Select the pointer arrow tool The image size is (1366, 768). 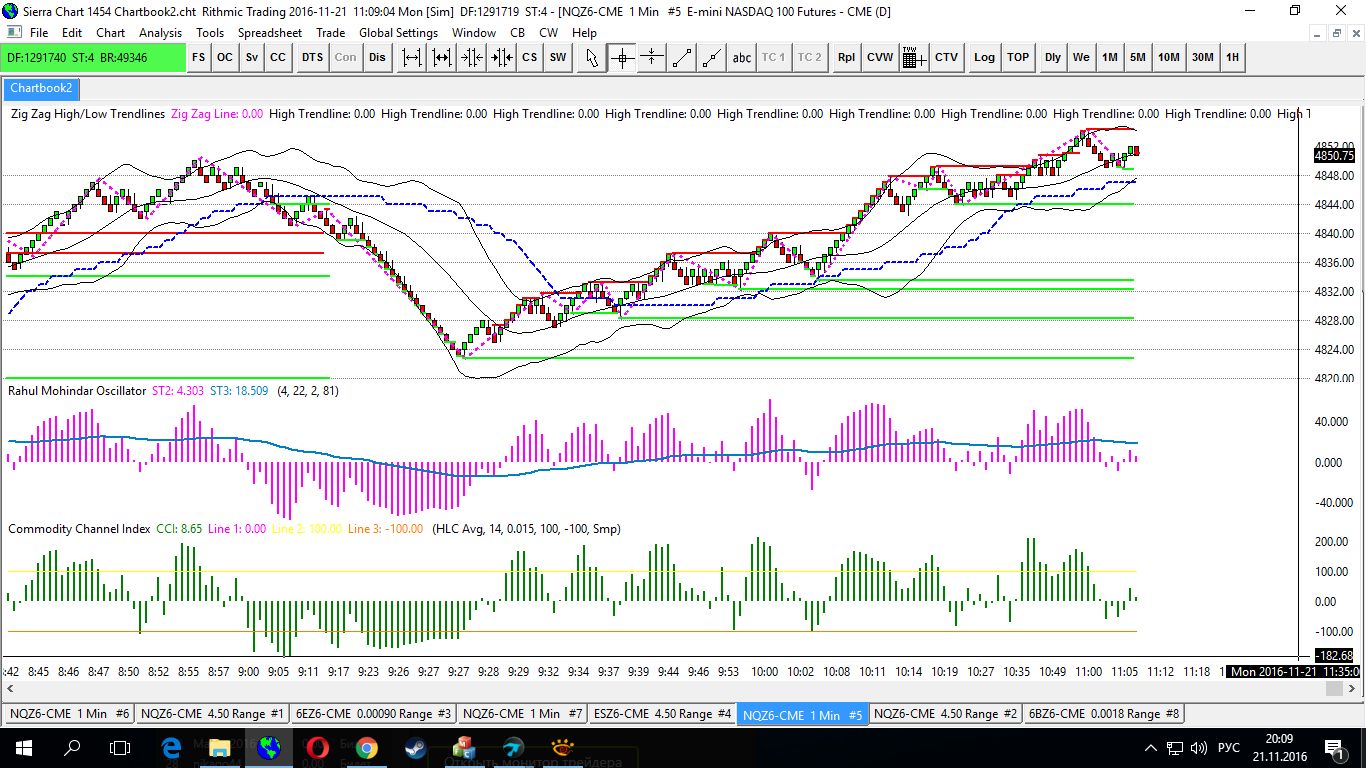click(592, 58)
